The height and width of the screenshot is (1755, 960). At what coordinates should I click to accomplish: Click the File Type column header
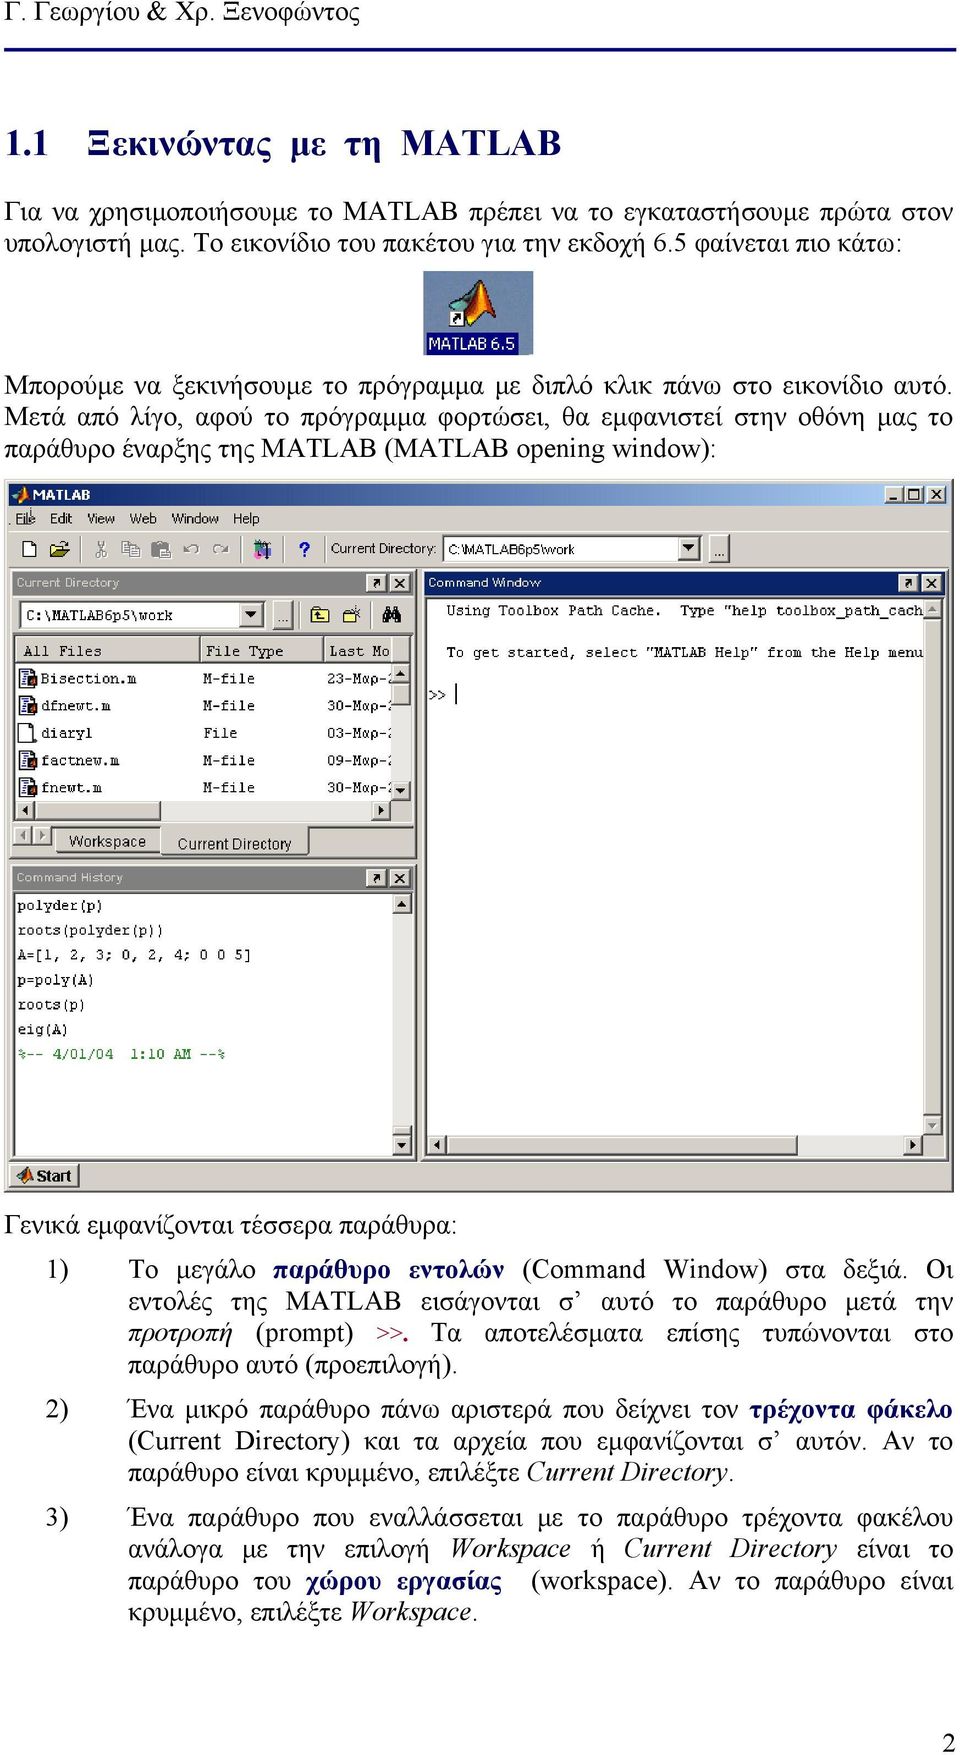pos(261,650)
